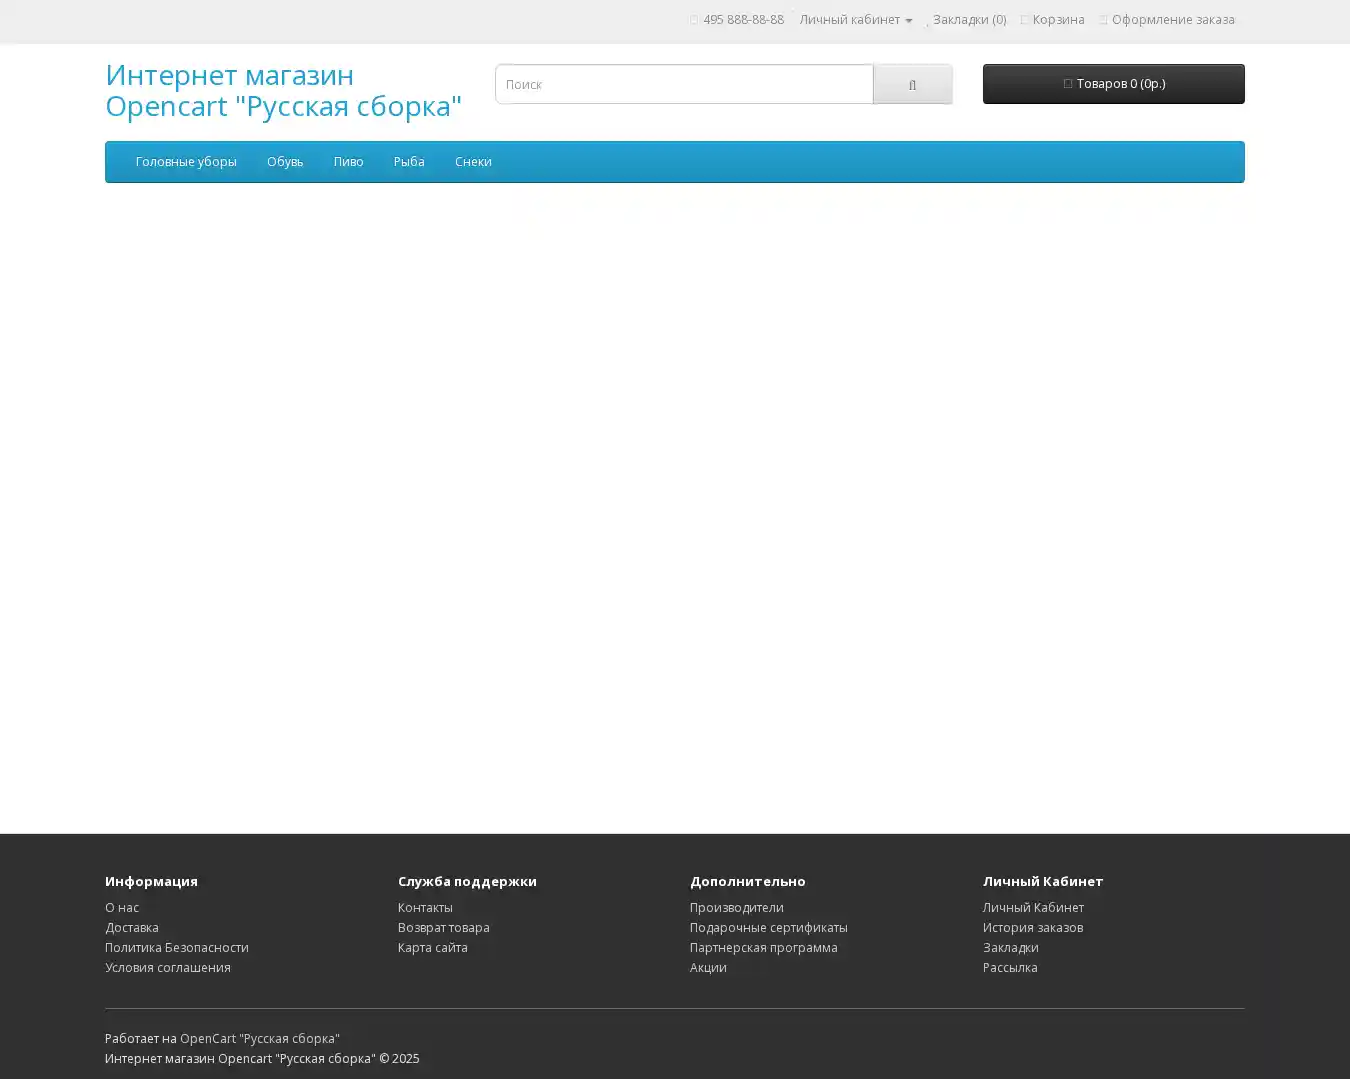1350x1079 pixels.
Task: Select the Обувь category in navbar
Action: pyautogui.click(x=285, y=162)
